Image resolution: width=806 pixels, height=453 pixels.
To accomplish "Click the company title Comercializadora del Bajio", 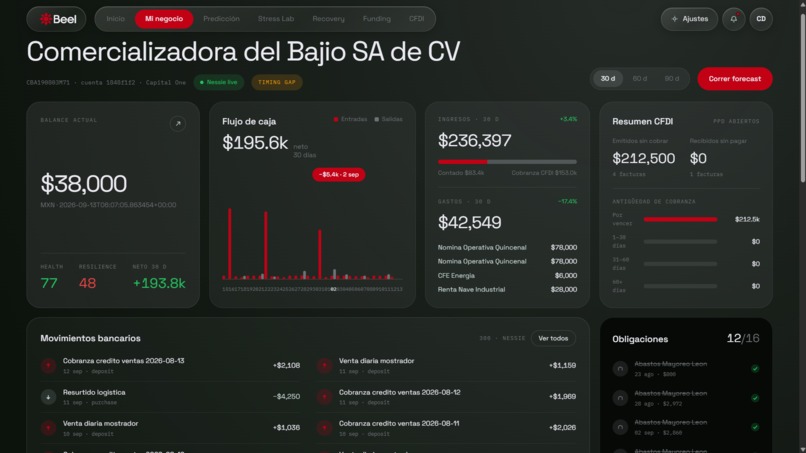I will point(244,51).
